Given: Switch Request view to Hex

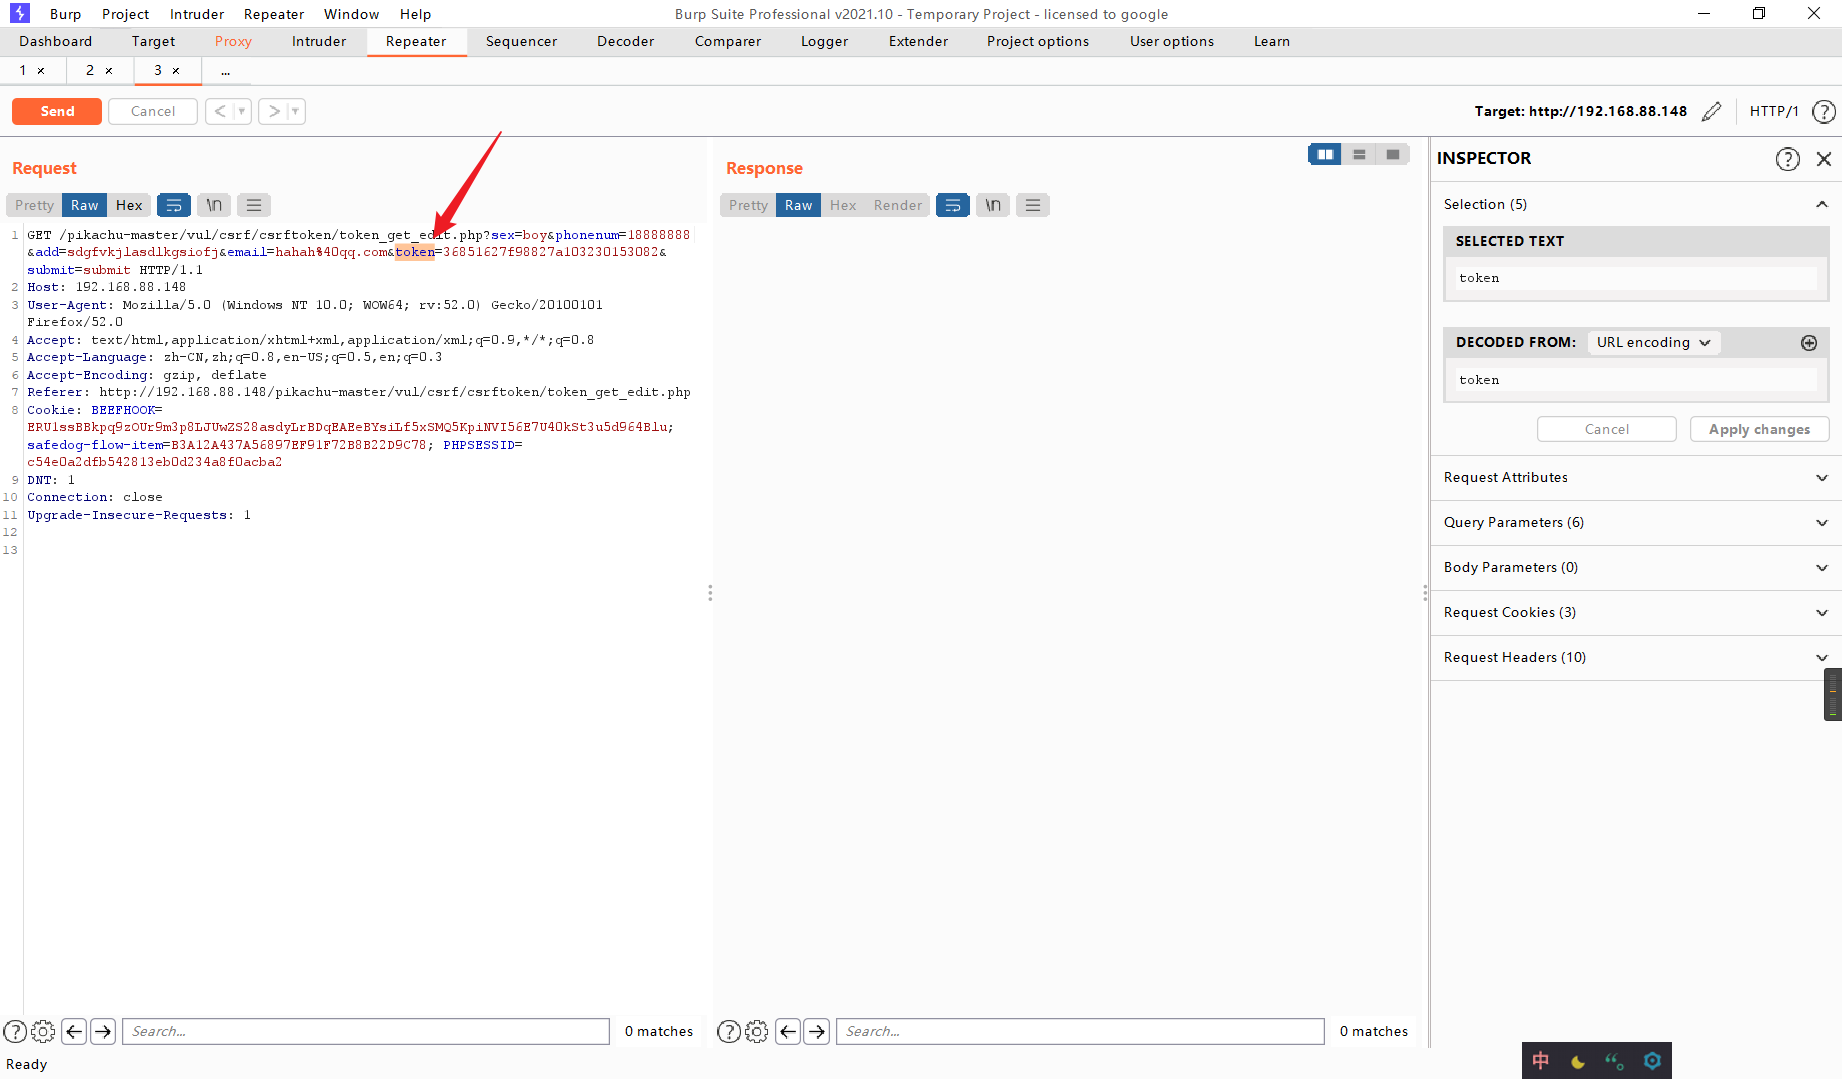Looking at the screenshot, I should click(x=129, y=205).
